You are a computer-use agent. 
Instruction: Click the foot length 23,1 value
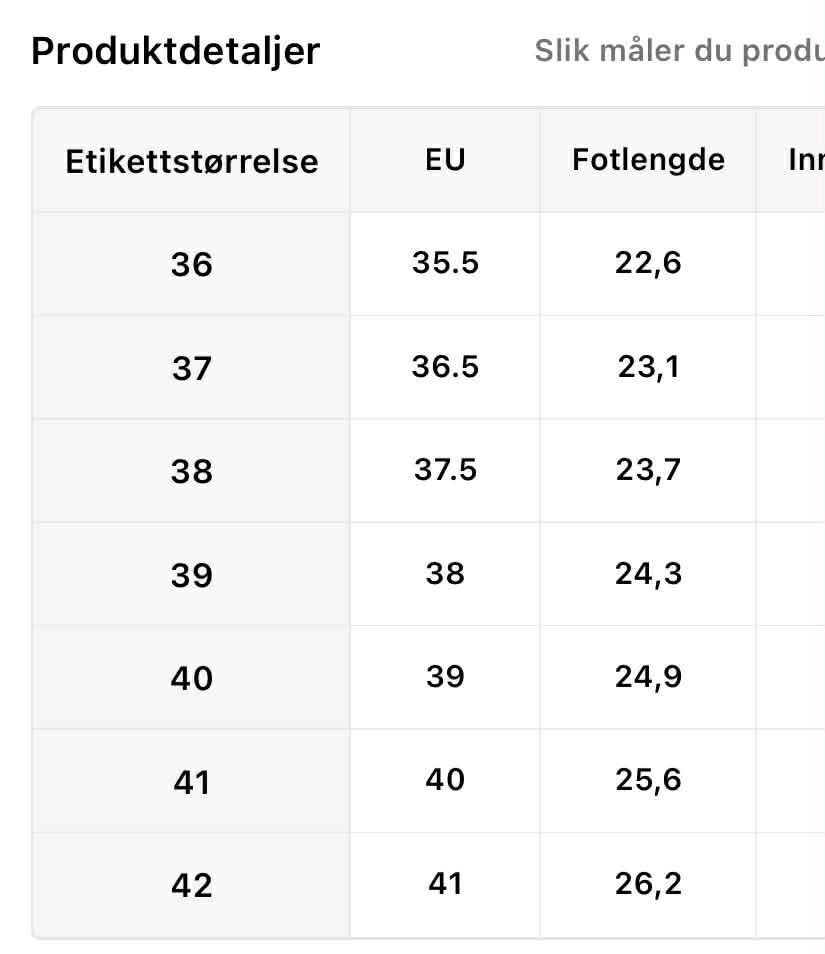coord(648,367)
